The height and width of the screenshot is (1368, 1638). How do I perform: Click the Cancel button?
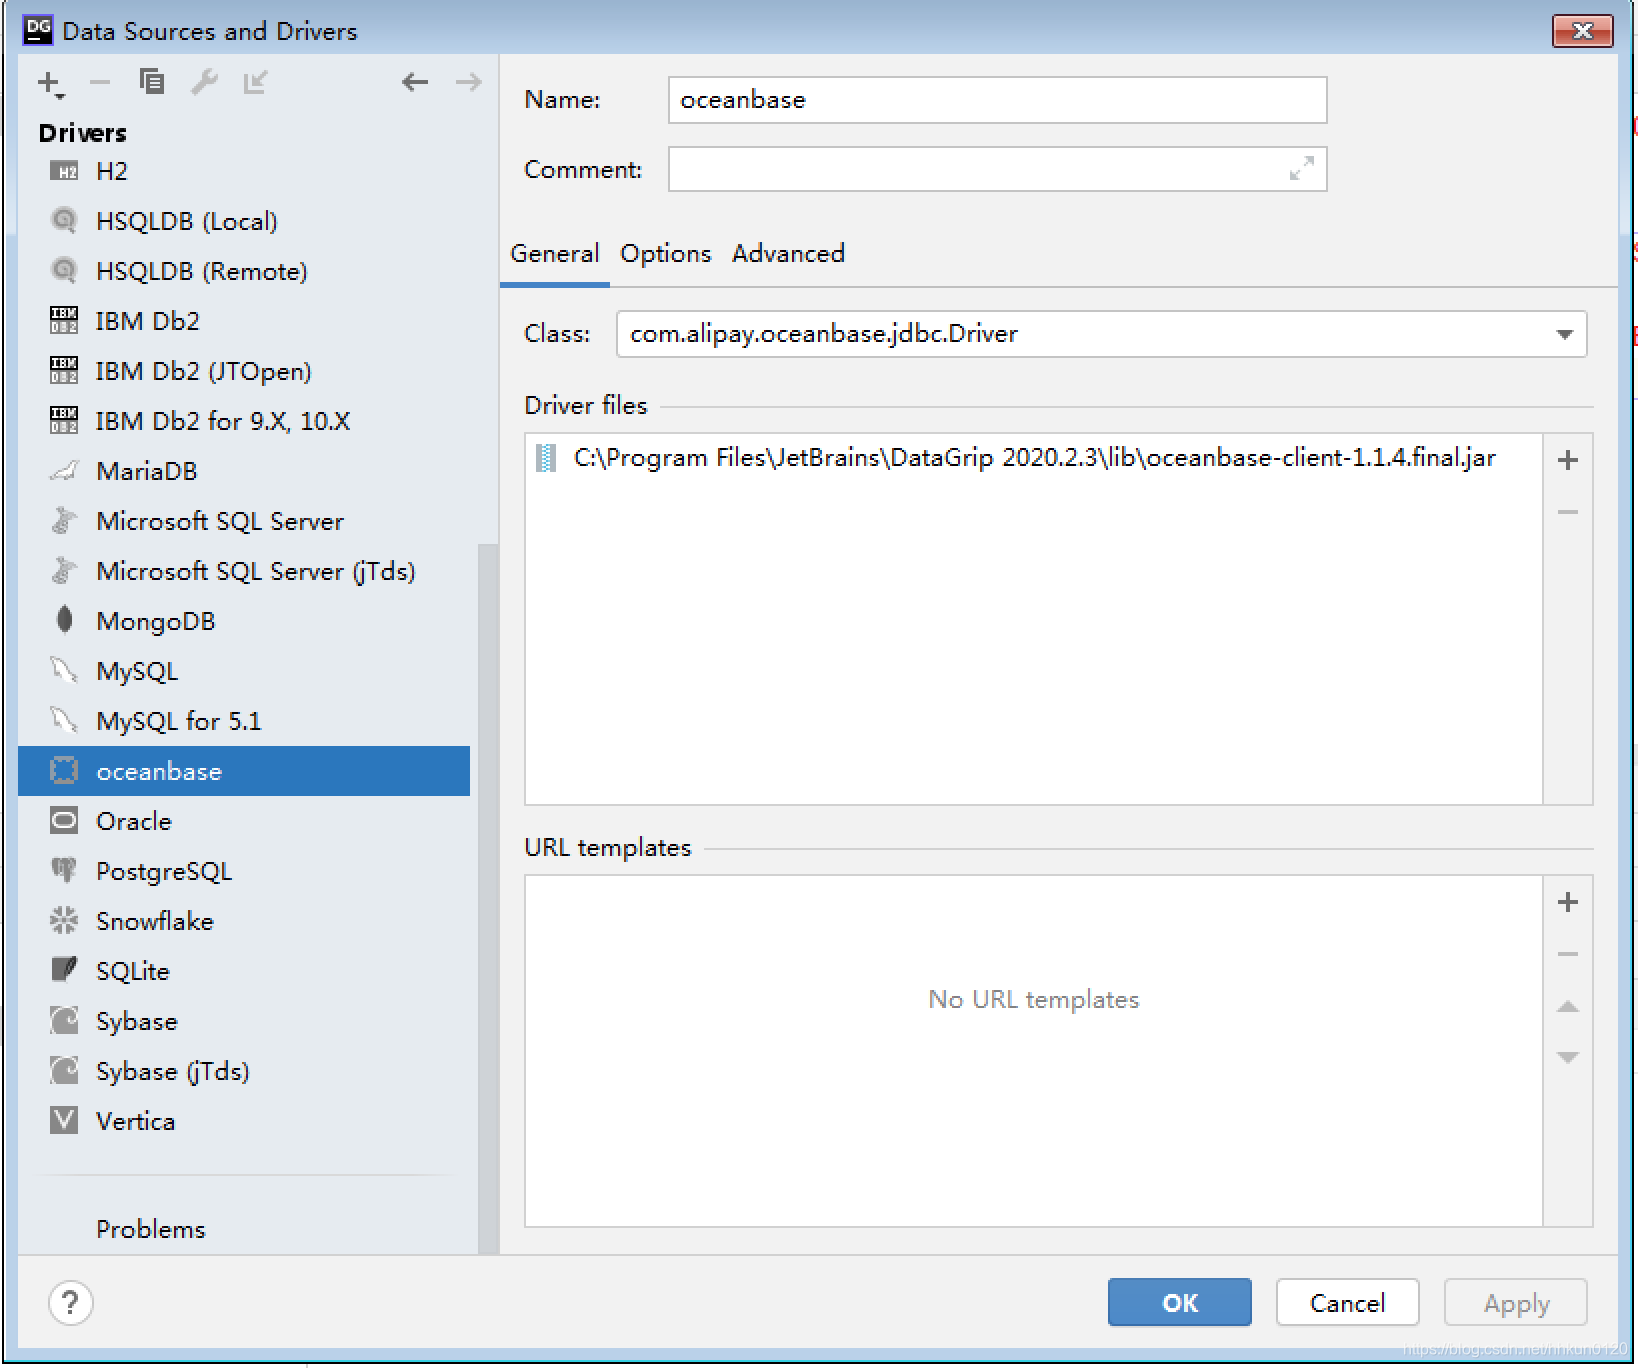[1348, 1303]
